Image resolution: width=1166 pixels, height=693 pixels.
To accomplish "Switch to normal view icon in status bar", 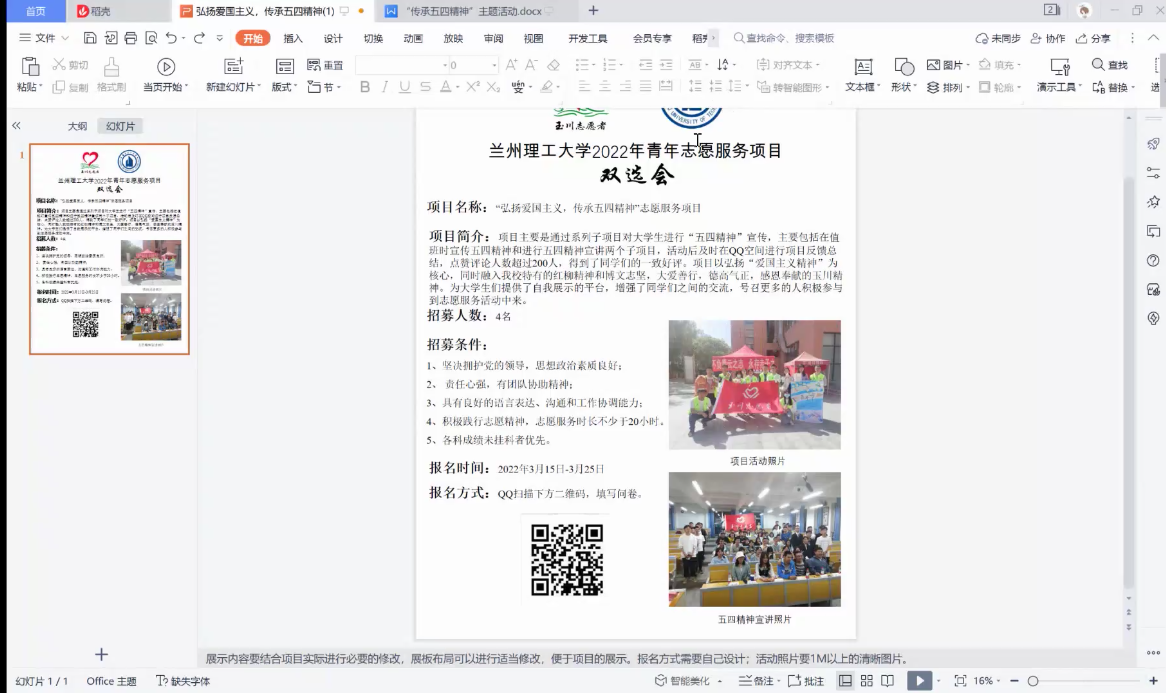I will [x=845, y=680].
